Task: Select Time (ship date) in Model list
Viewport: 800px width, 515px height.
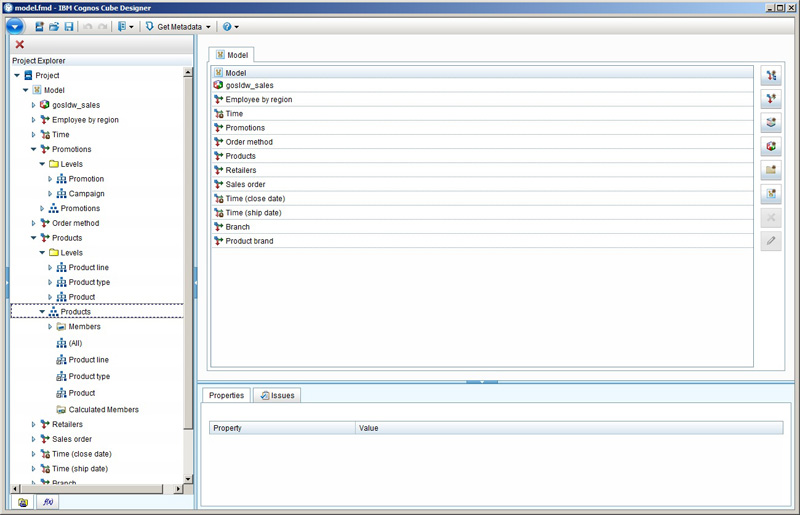Action: pos(482,212)
